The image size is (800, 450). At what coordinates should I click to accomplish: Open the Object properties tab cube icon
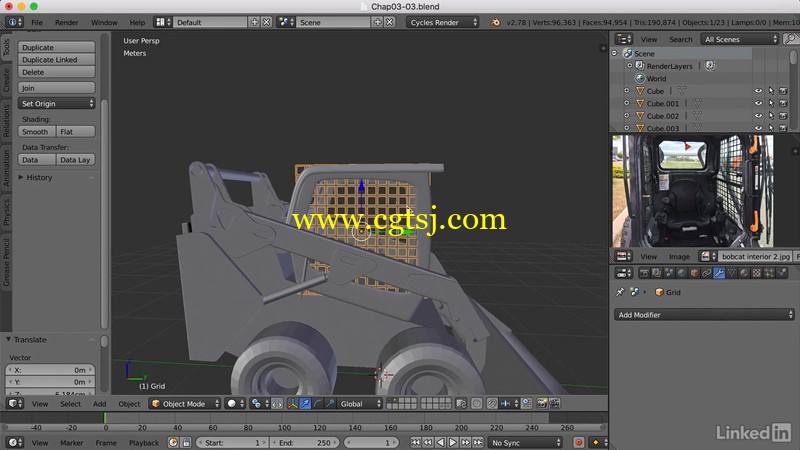[x=694, y=273]
